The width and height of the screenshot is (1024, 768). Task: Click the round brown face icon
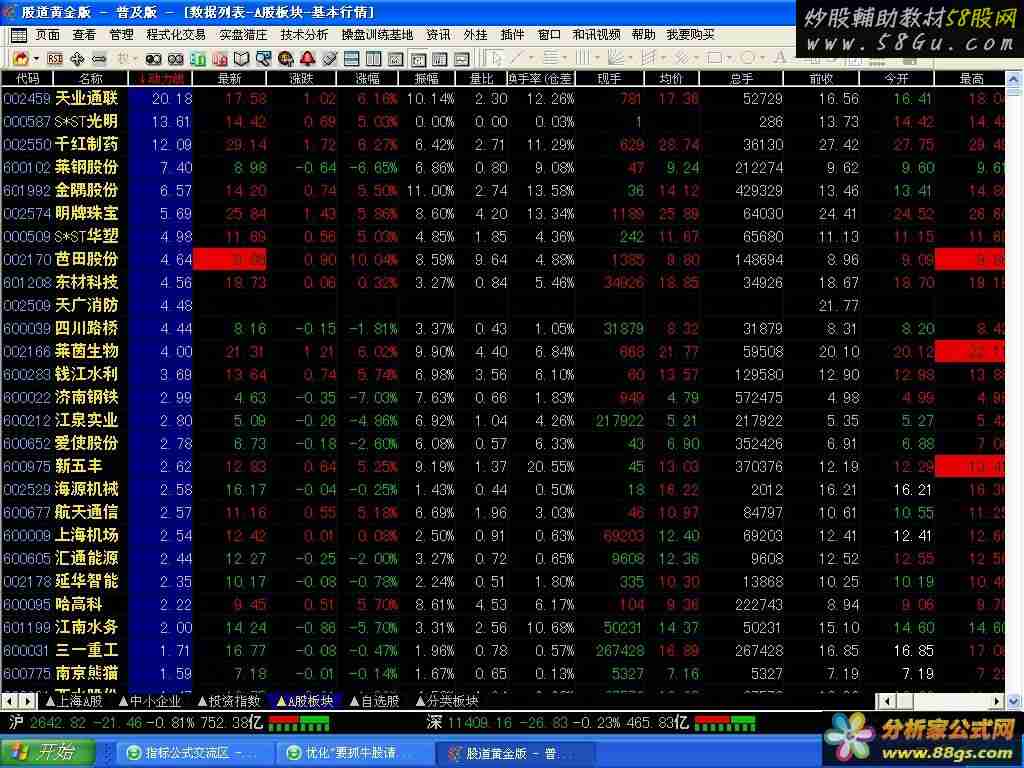285,59
